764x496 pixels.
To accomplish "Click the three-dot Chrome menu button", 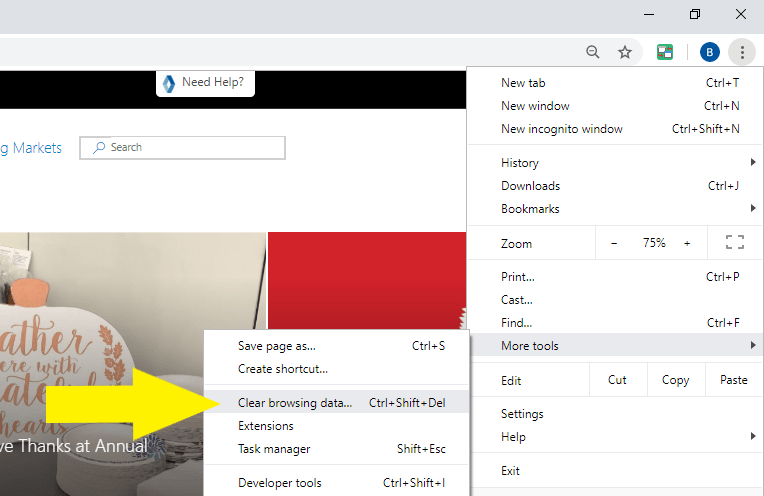I will point(742,52).
